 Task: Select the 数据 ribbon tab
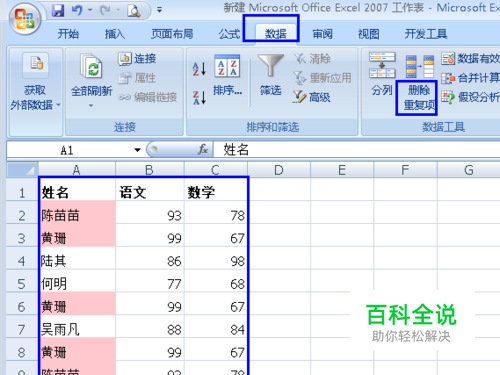pos(276,34)
